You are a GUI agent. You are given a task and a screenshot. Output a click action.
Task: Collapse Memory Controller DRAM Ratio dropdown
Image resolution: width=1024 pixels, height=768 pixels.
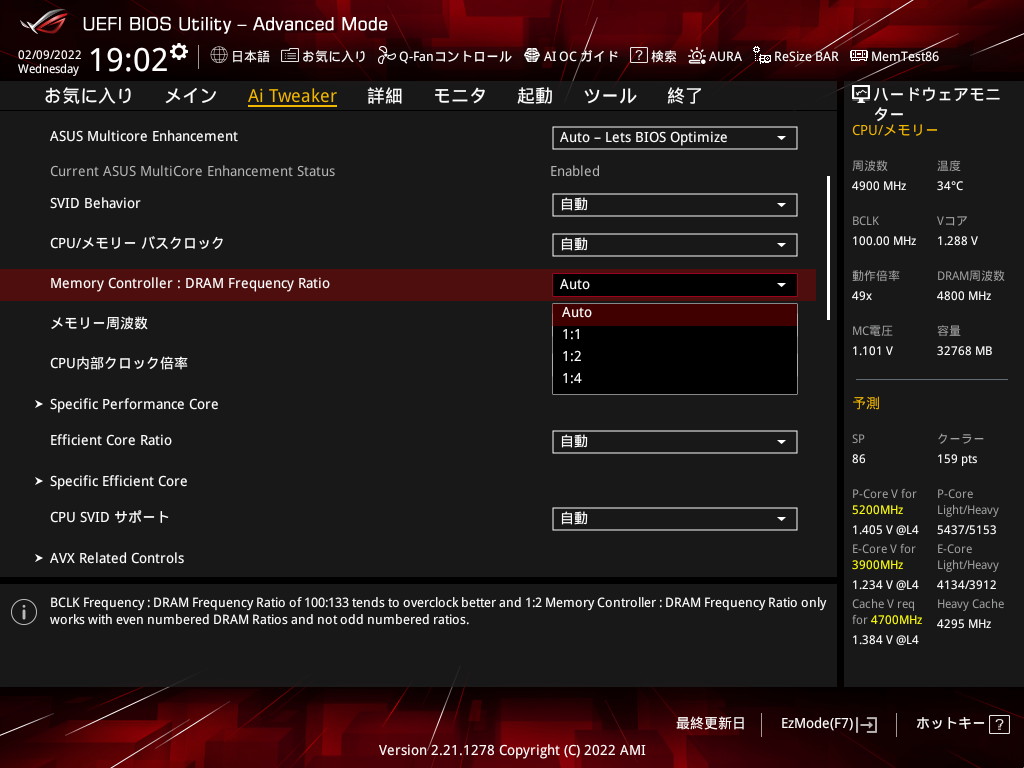(x=675, y=285)
